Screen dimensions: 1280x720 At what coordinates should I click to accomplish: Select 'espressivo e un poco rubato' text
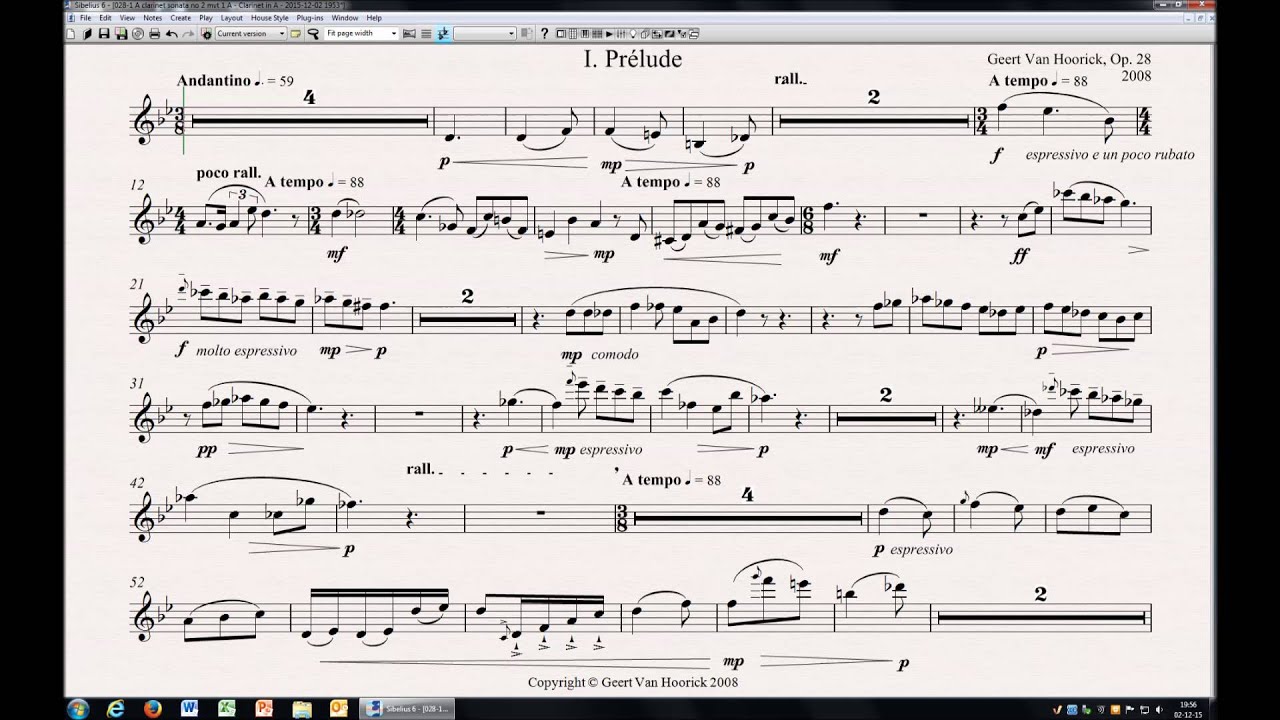[1110, 155]
